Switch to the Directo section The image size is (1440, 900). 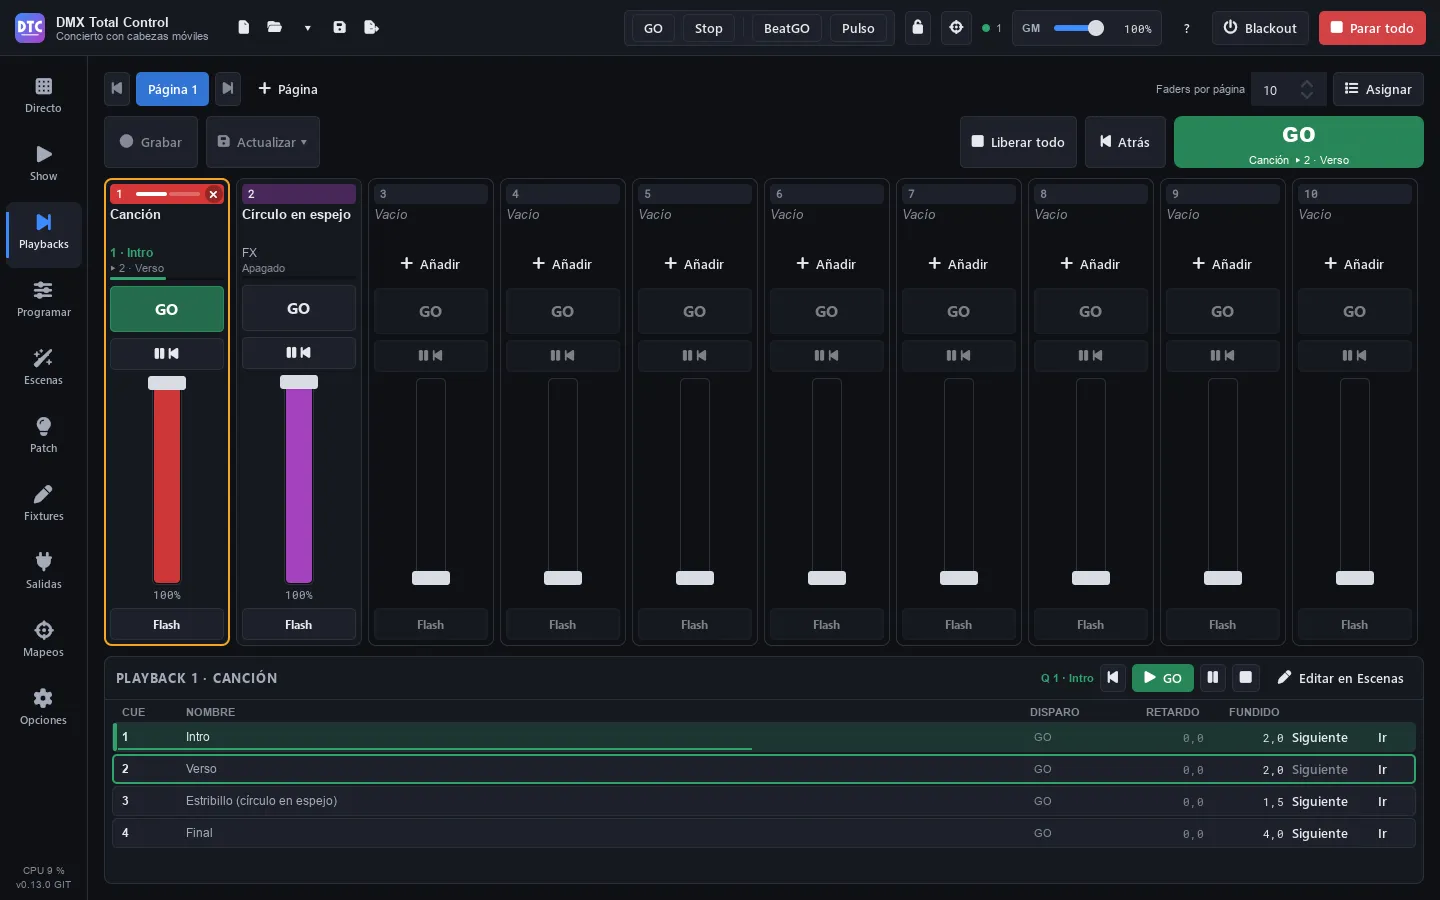(x=44, y=95)
